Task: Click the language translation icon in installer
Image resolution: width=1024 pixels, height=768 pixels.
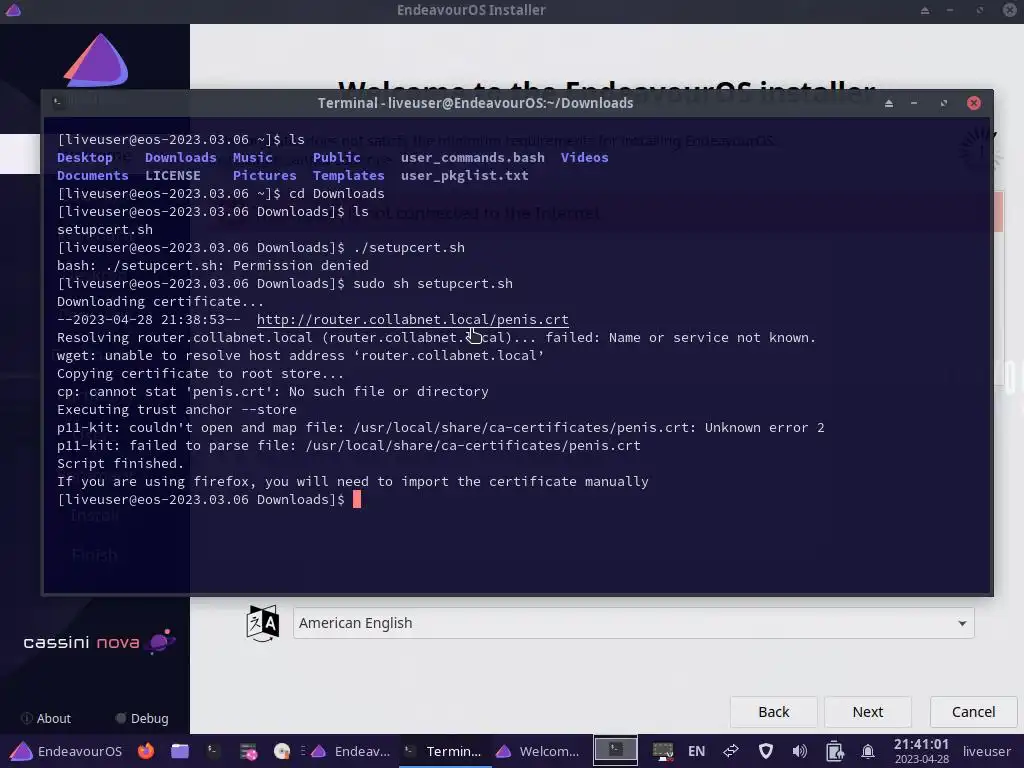Action: (263, 623)
